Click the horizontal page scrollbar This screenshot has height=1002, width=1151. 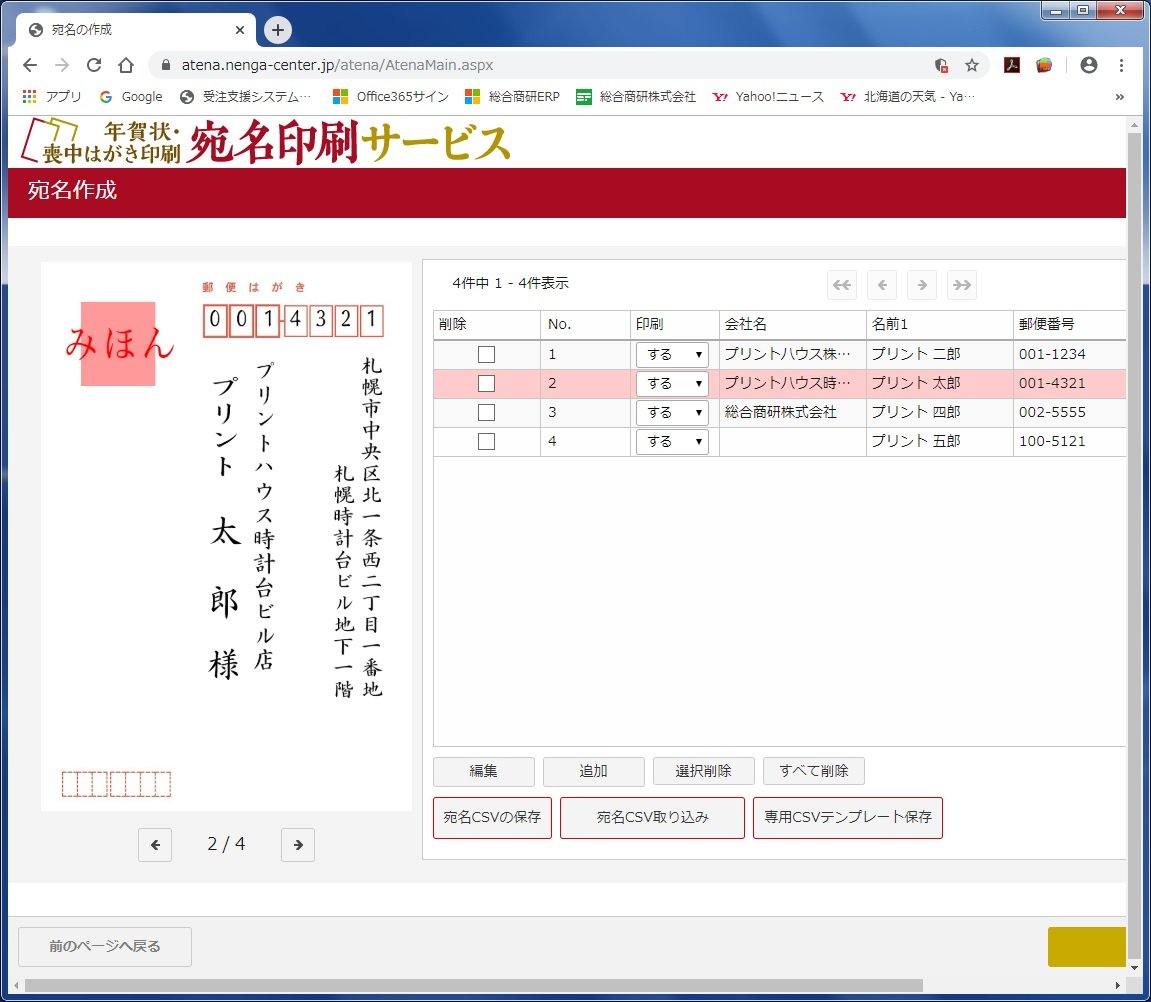point(473,985)
